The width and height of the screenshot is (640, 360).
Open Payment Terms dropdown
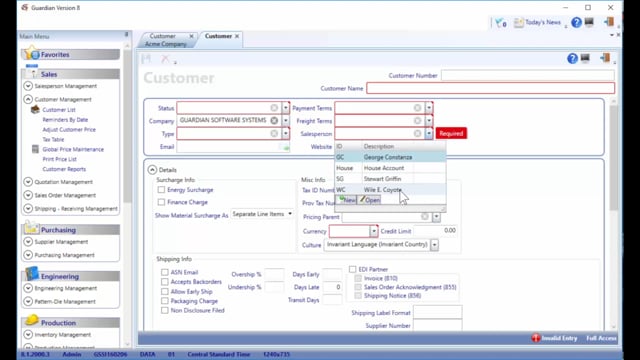[x=429, y=108]
